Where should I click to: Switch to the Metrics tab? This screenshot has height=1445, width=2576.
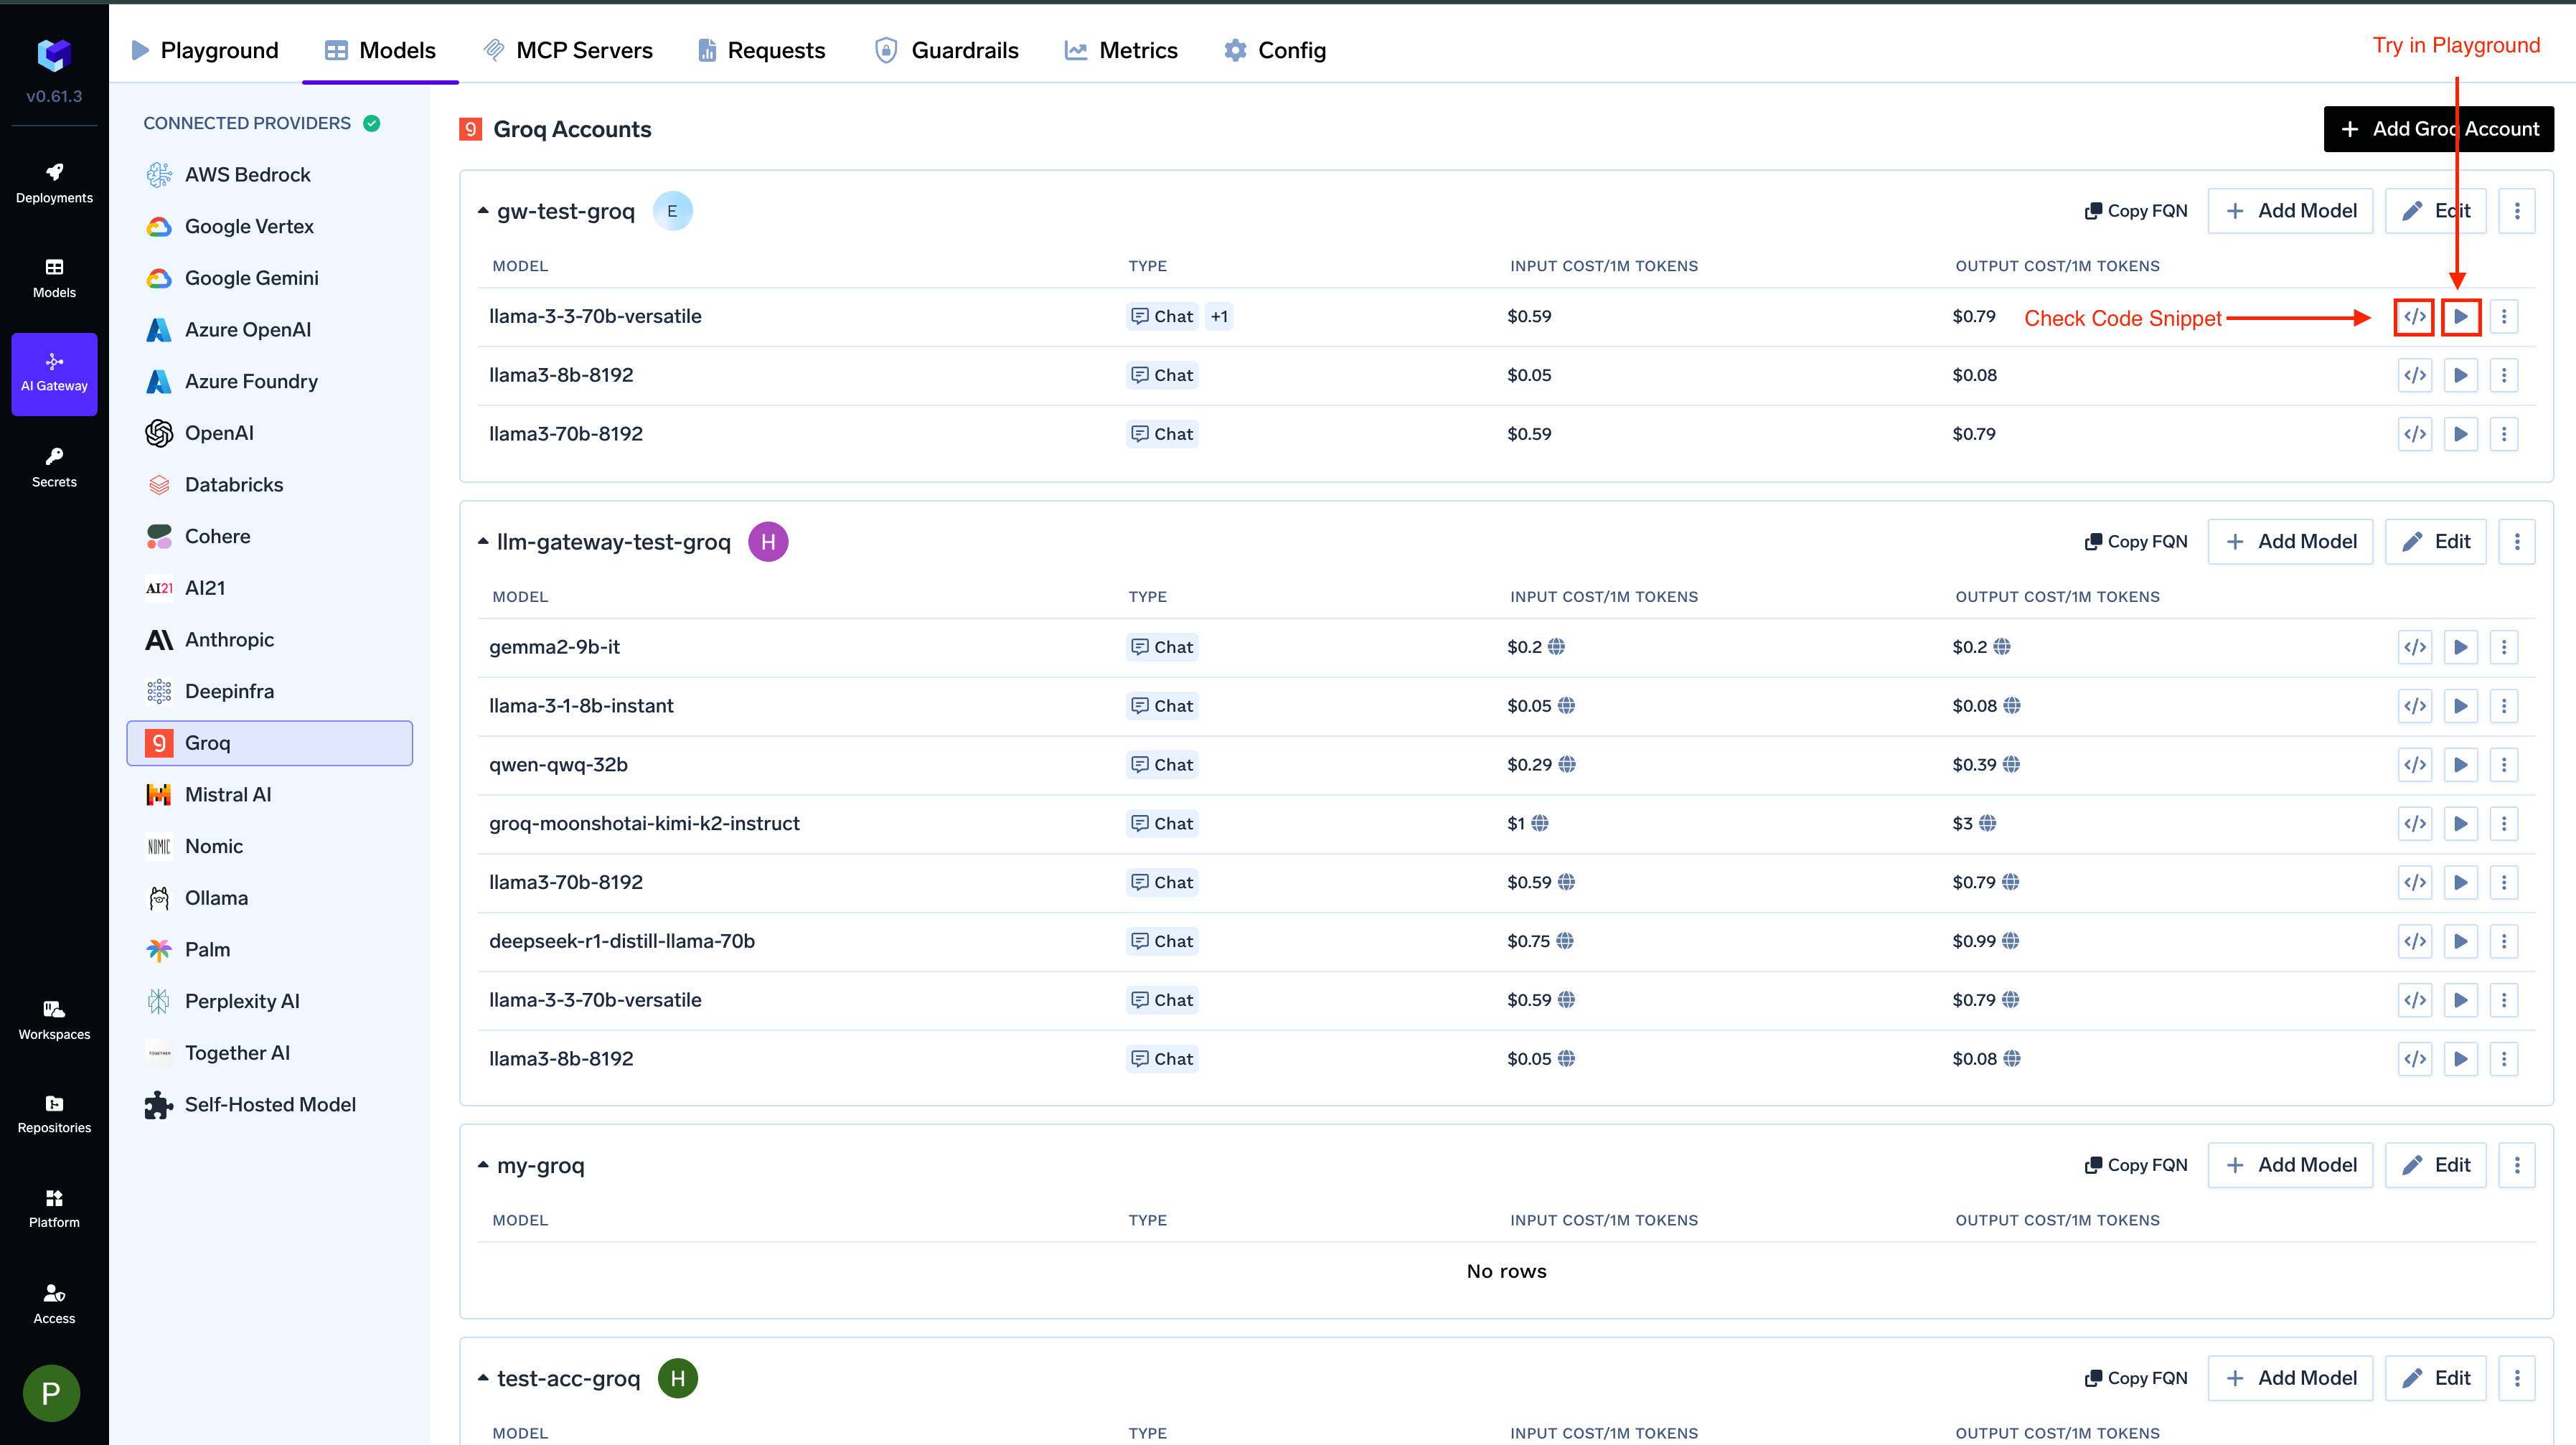[x=1121, y=50]
